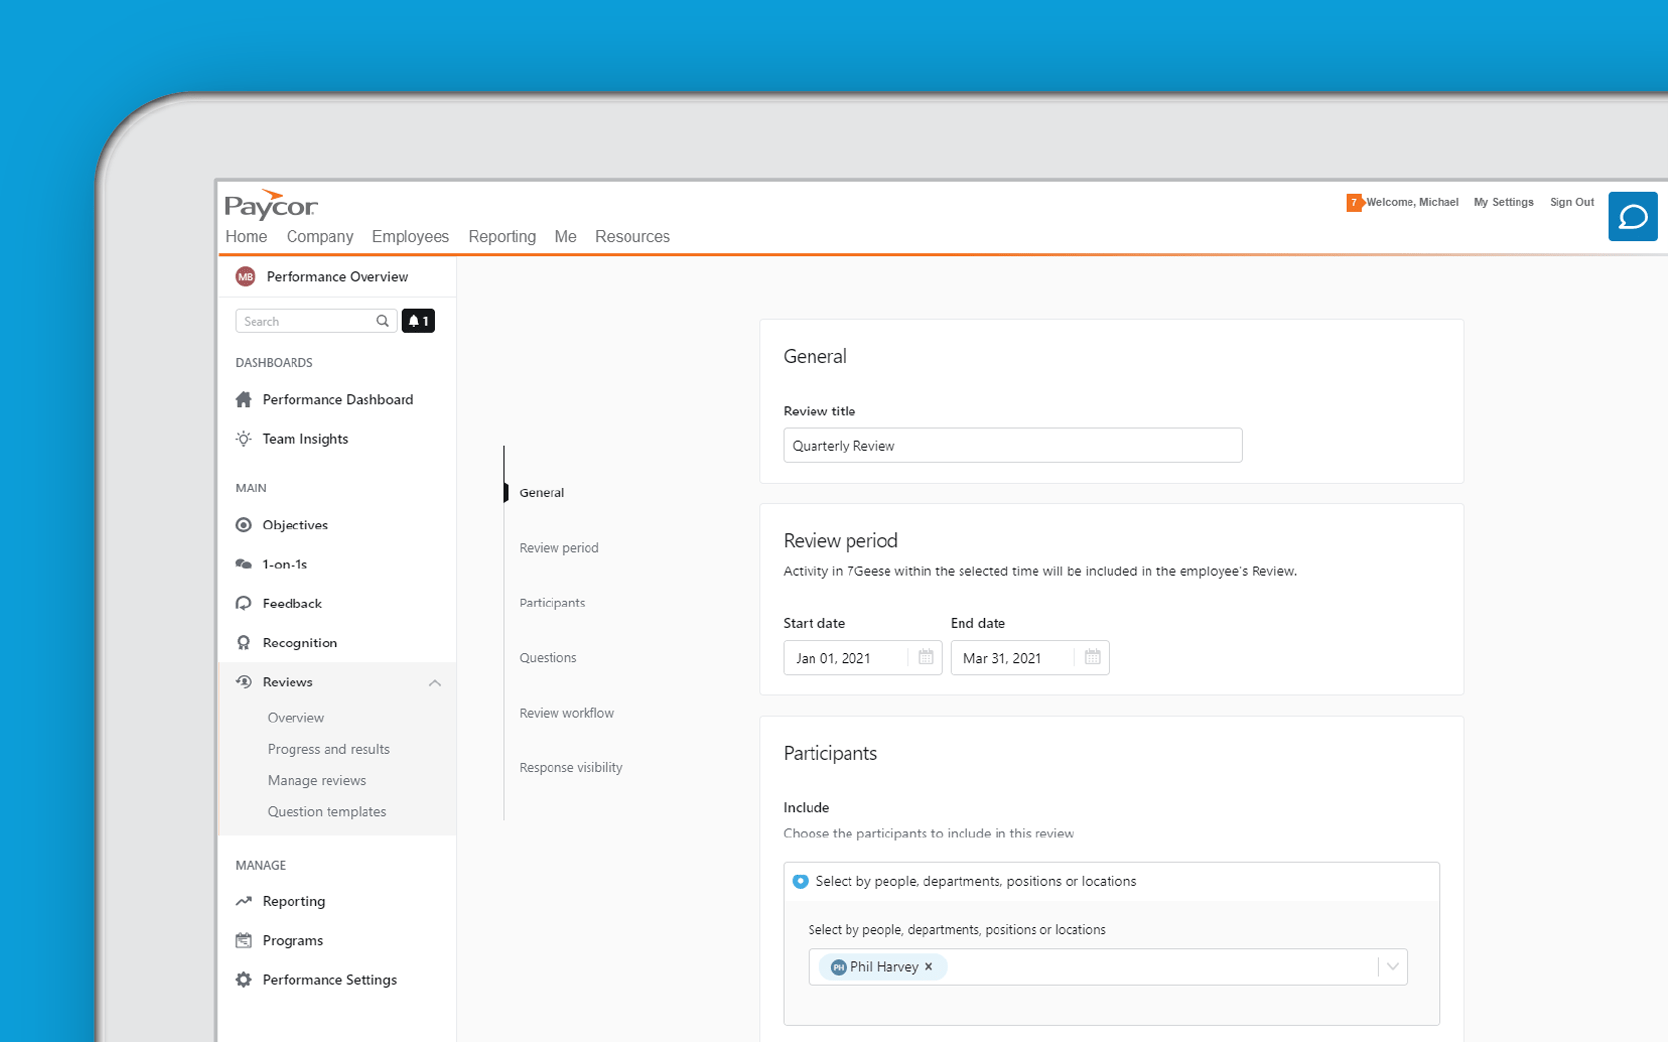Open the participants dropdown arrow
The width and height of the screenshot is (1668, 1042).
tap(1392, 967)
